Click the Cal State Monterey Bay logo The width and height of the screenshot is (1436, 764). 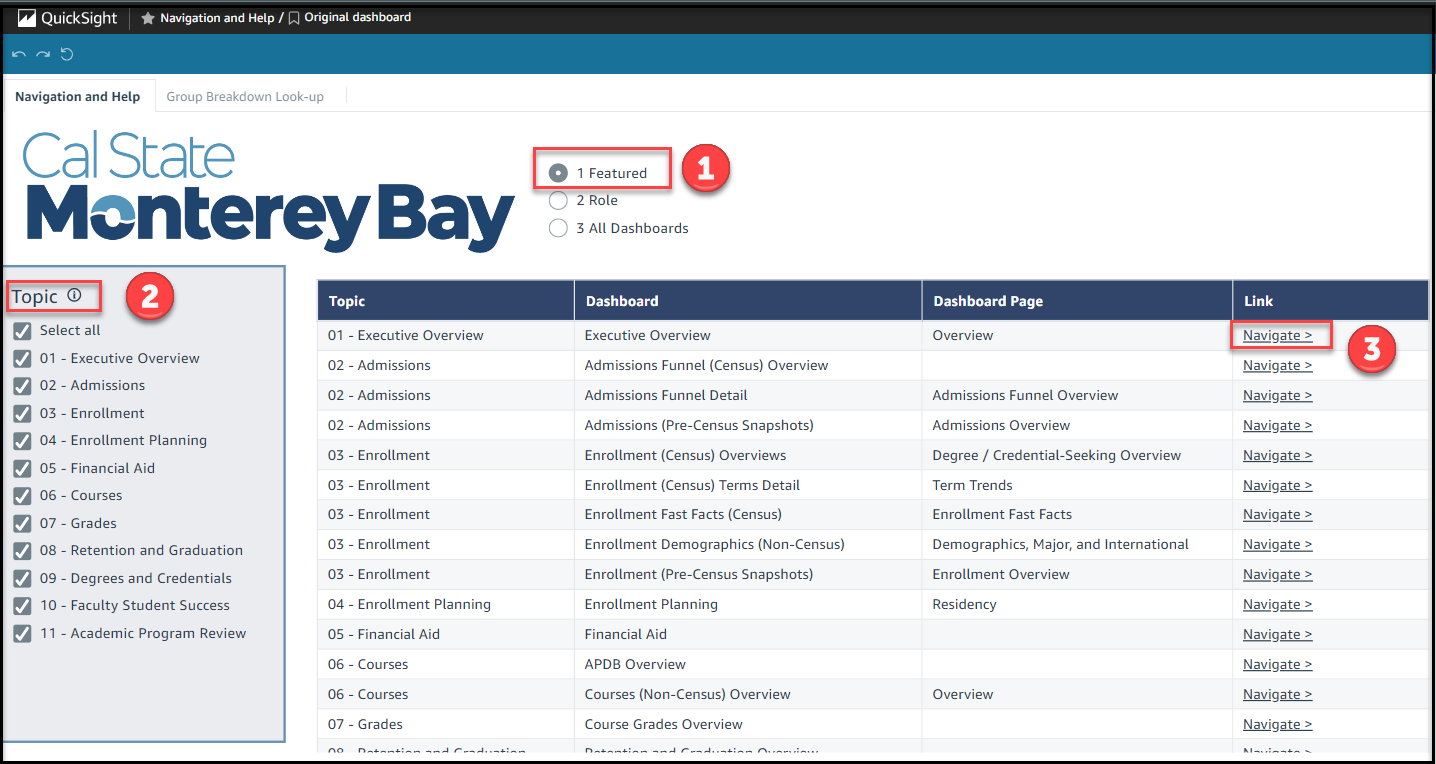tap(268, 191)
